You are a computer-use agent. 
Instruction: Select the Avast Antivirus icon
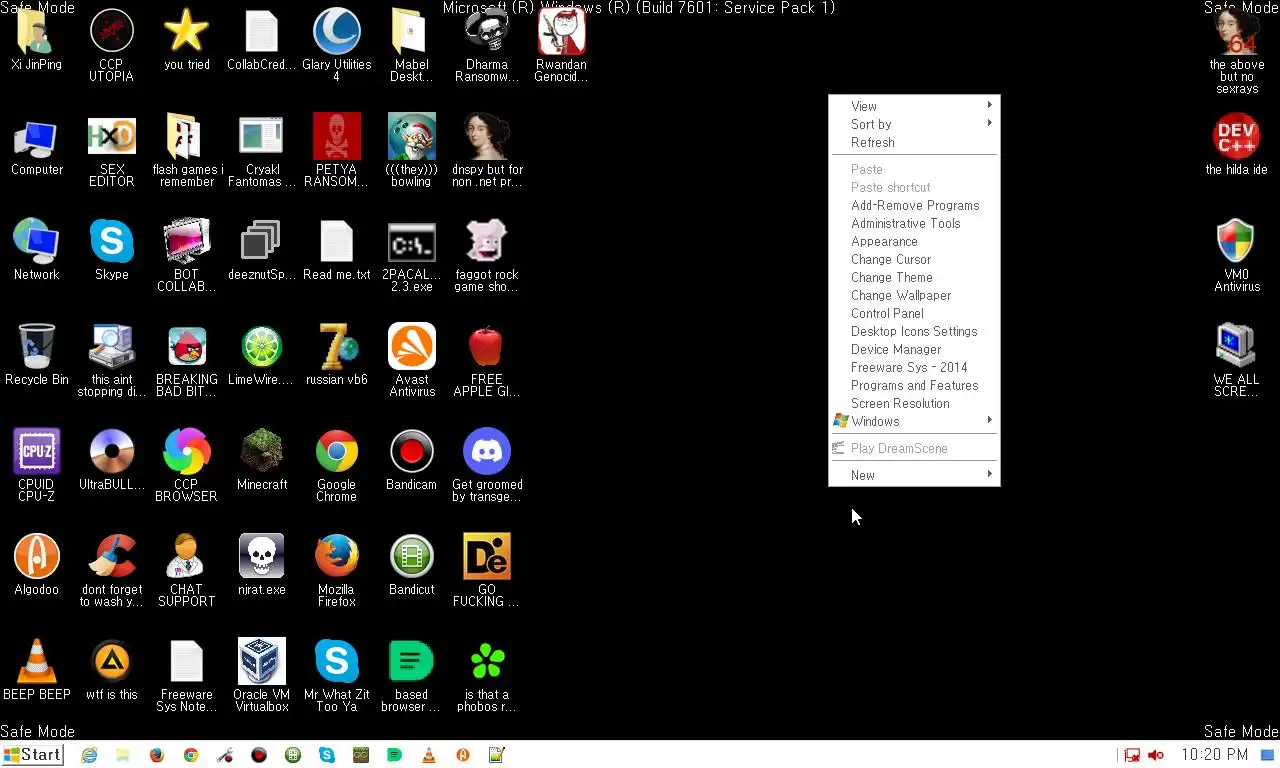[x=411, y=360]
